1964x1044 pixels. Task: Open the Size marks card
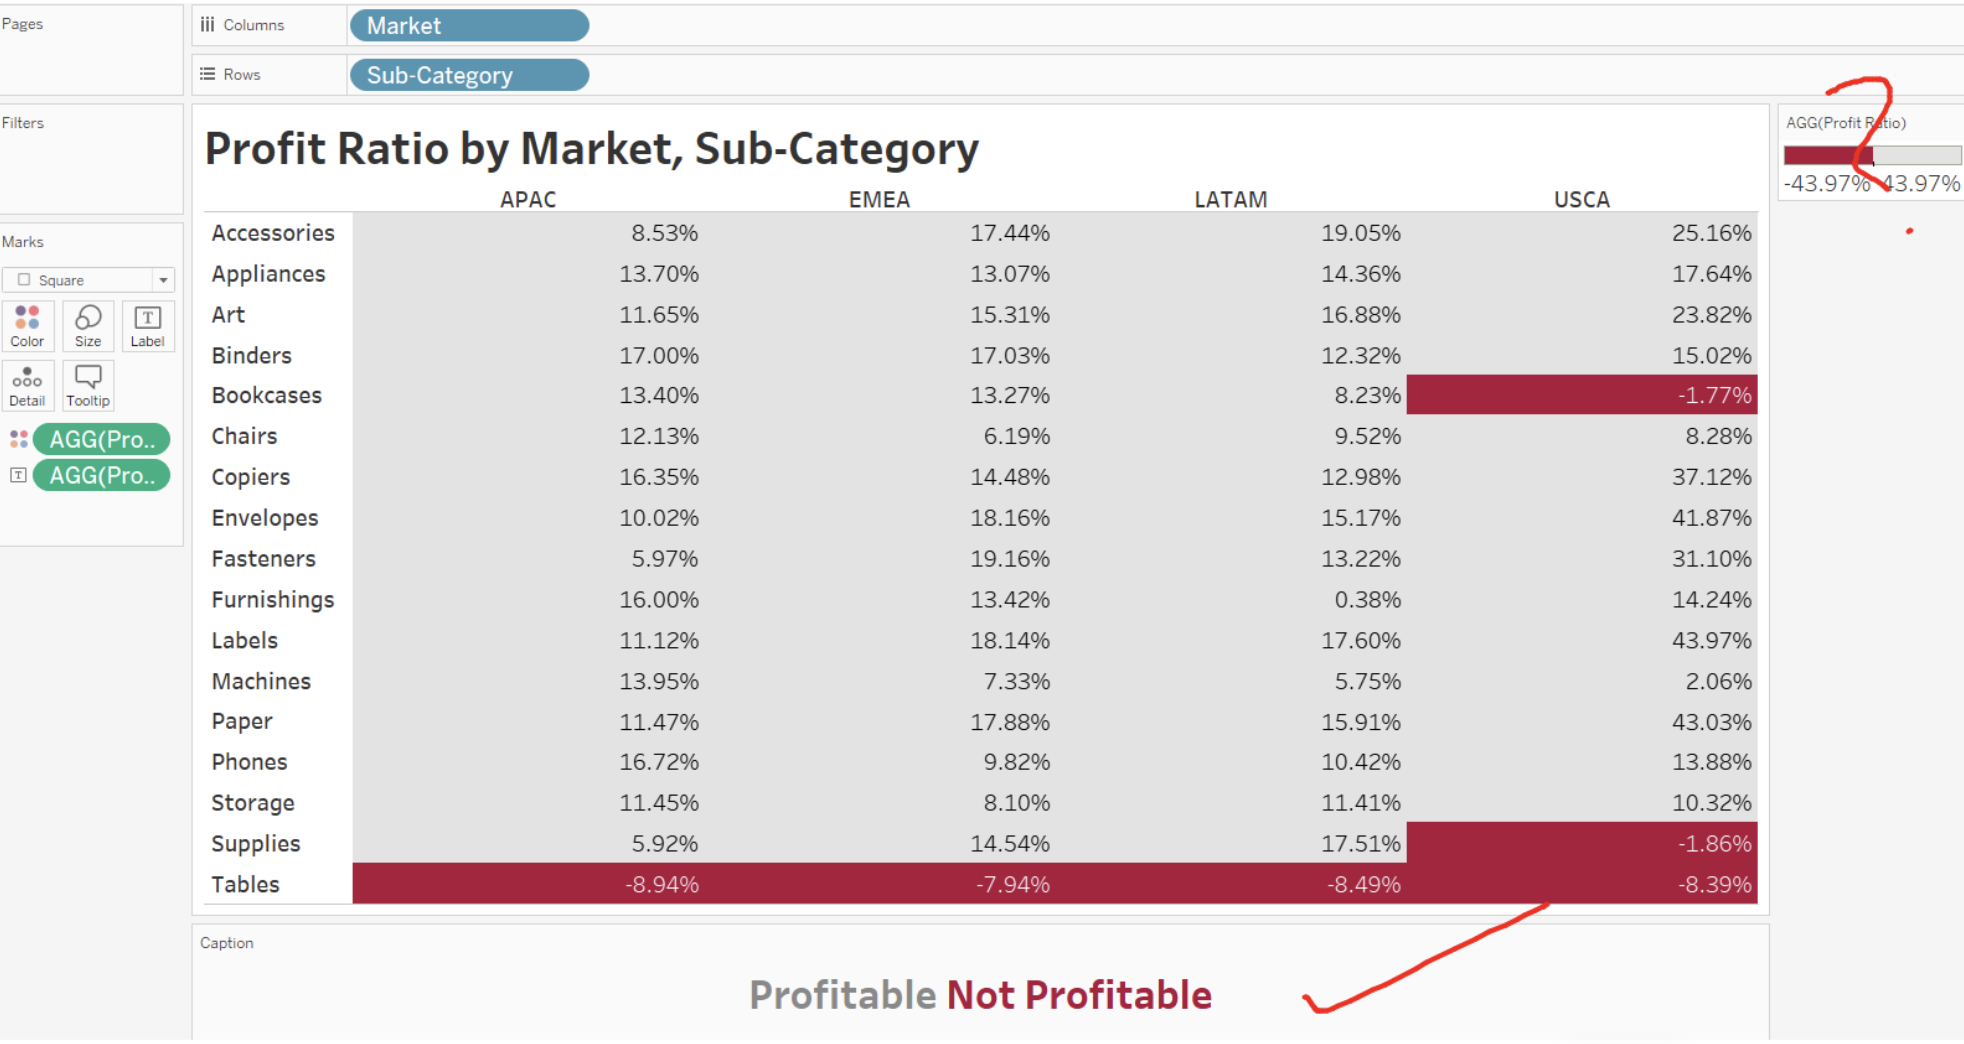point(88,326)
